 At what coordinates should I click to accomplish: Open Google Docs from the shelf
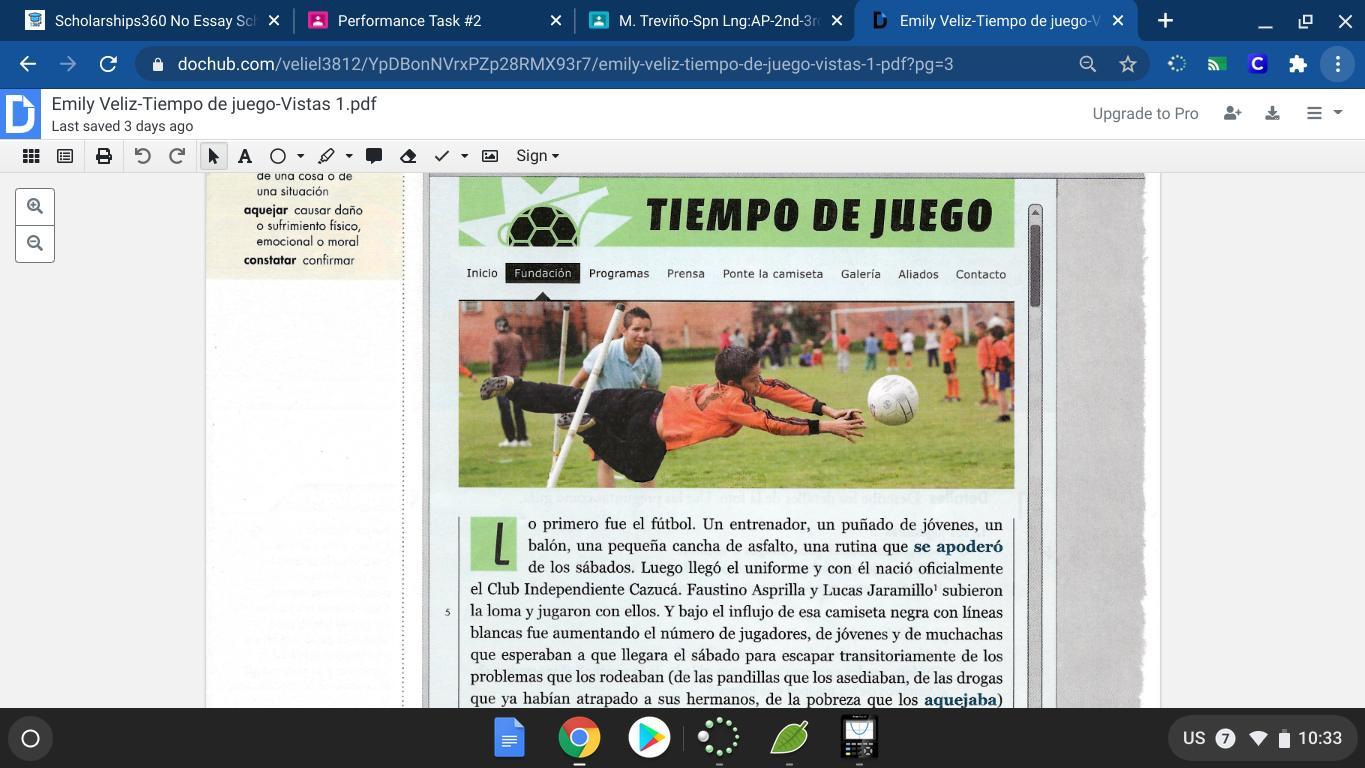[x=509, y=739]
